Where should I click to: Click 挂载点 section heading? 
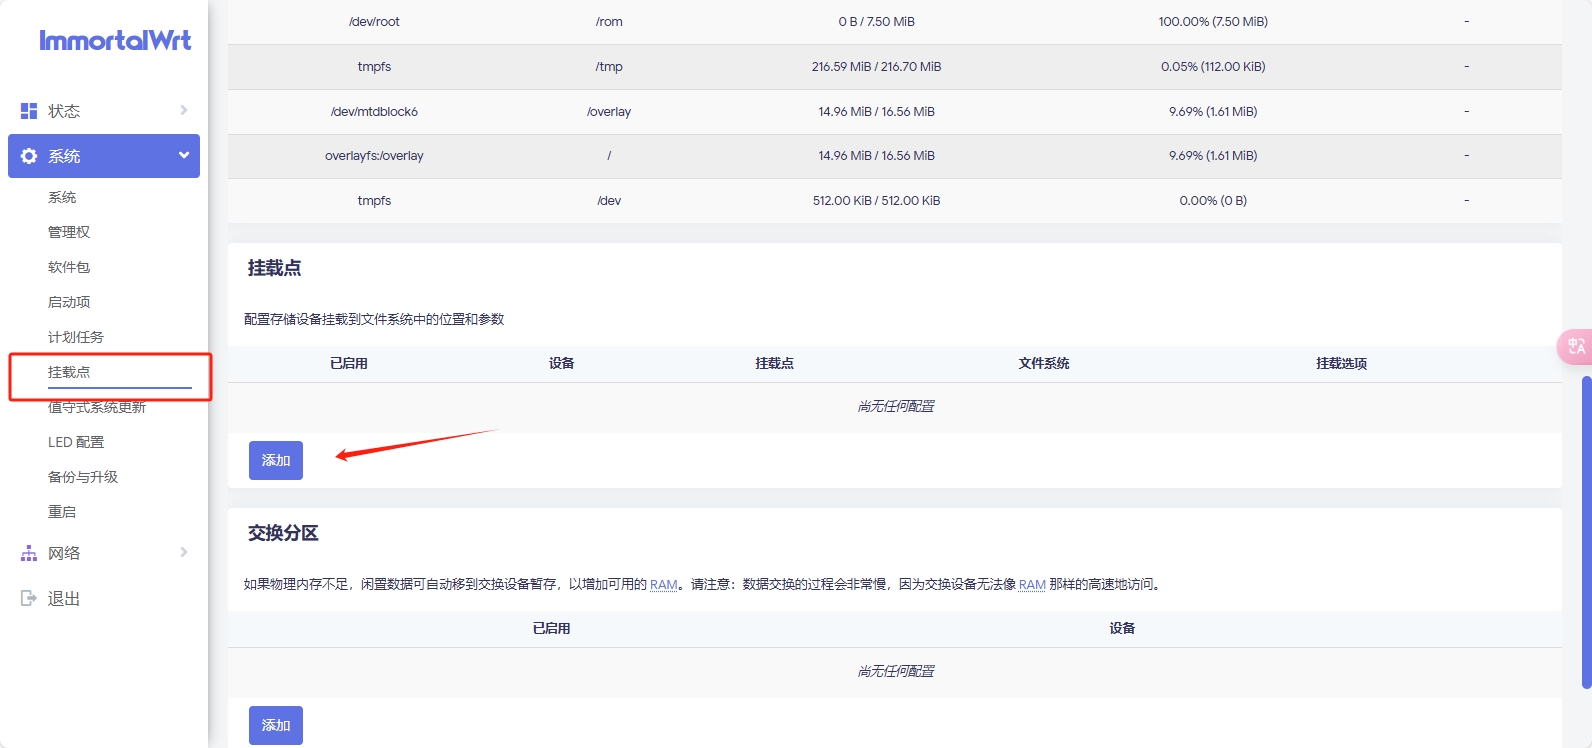274,268
